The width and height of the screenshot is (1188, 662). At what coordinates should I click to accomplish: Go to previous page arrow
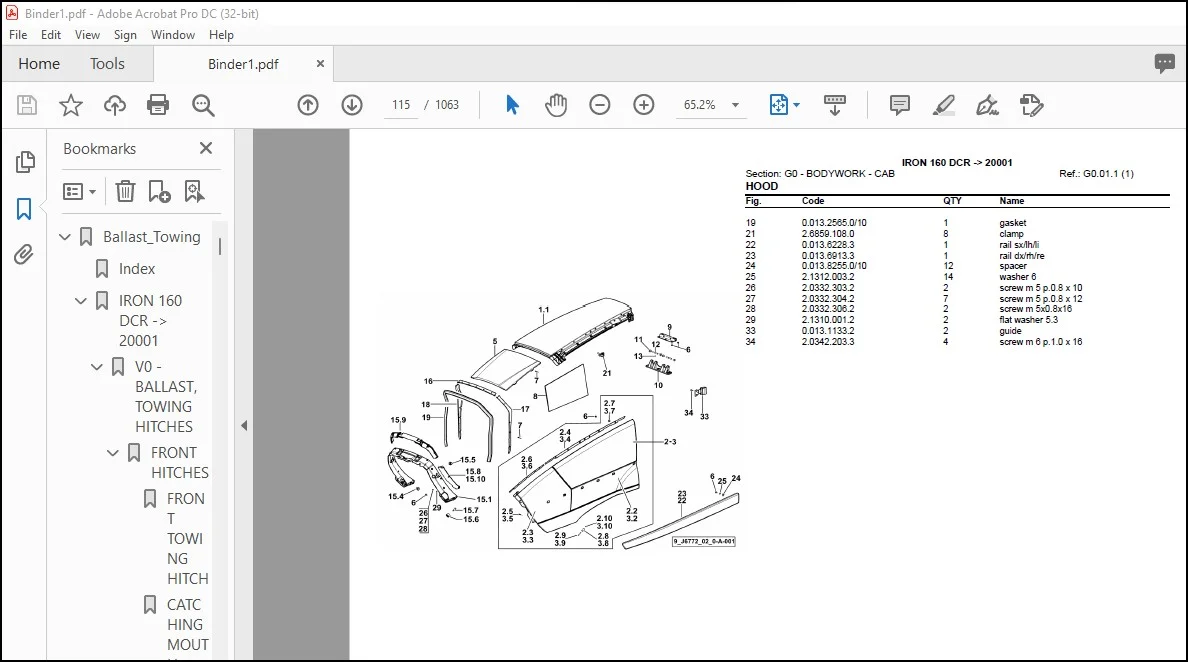308,105
